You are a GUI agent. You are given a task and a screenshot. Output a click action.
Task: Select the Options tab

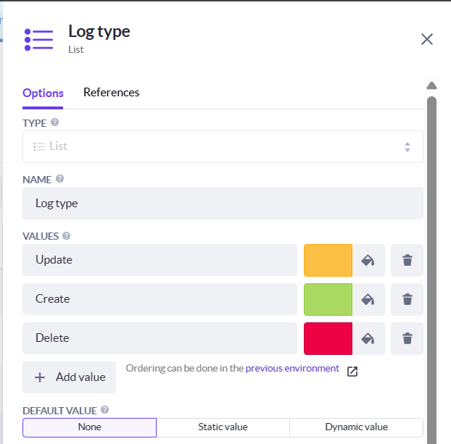[x=43, y=93]
